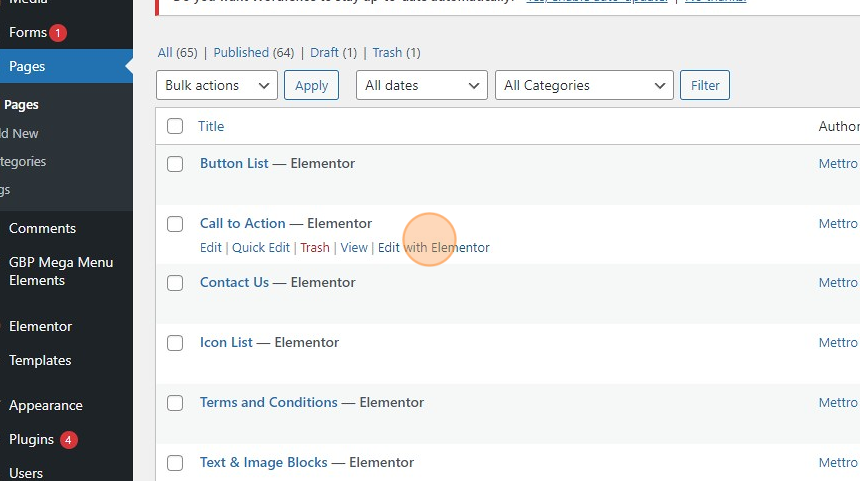Viewport: 860px width, 481px height.
Task: Sort the list by Title column
Action: coord(211,126)
